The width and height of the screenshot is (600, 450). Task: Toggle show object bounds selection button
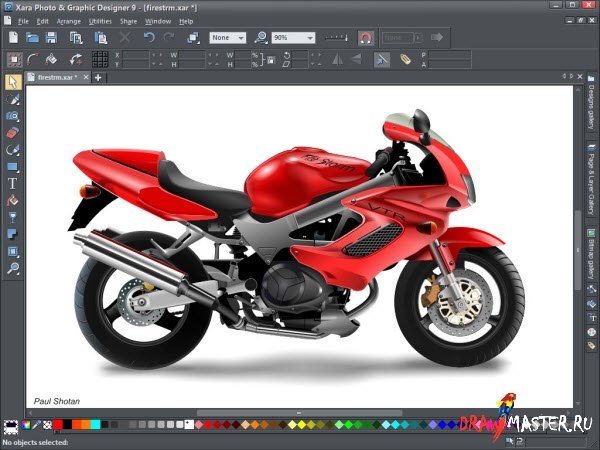click(x=14, y=60)
